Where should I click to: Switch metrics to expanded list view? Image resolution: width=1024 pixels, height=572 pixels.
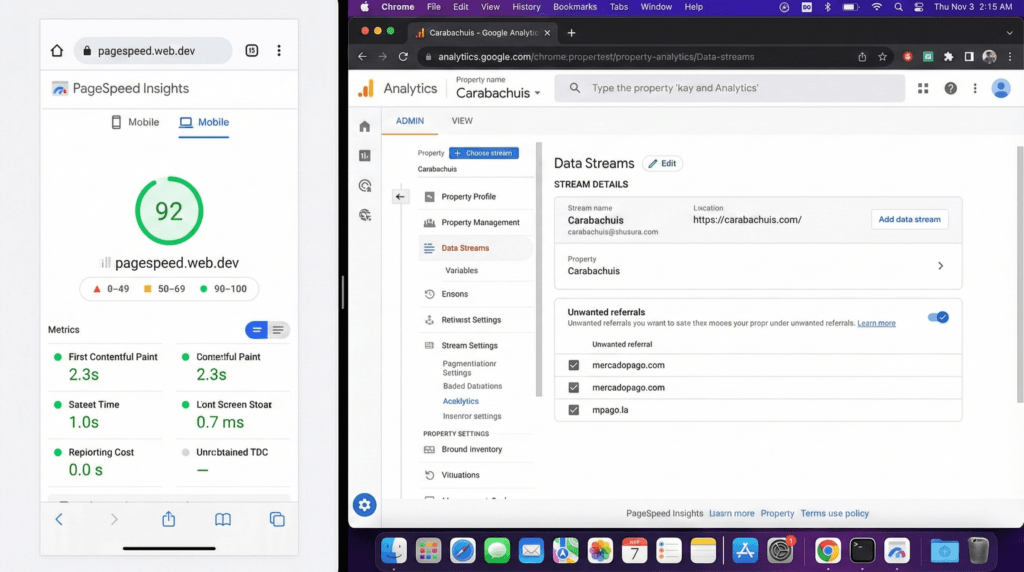[278, 330]
